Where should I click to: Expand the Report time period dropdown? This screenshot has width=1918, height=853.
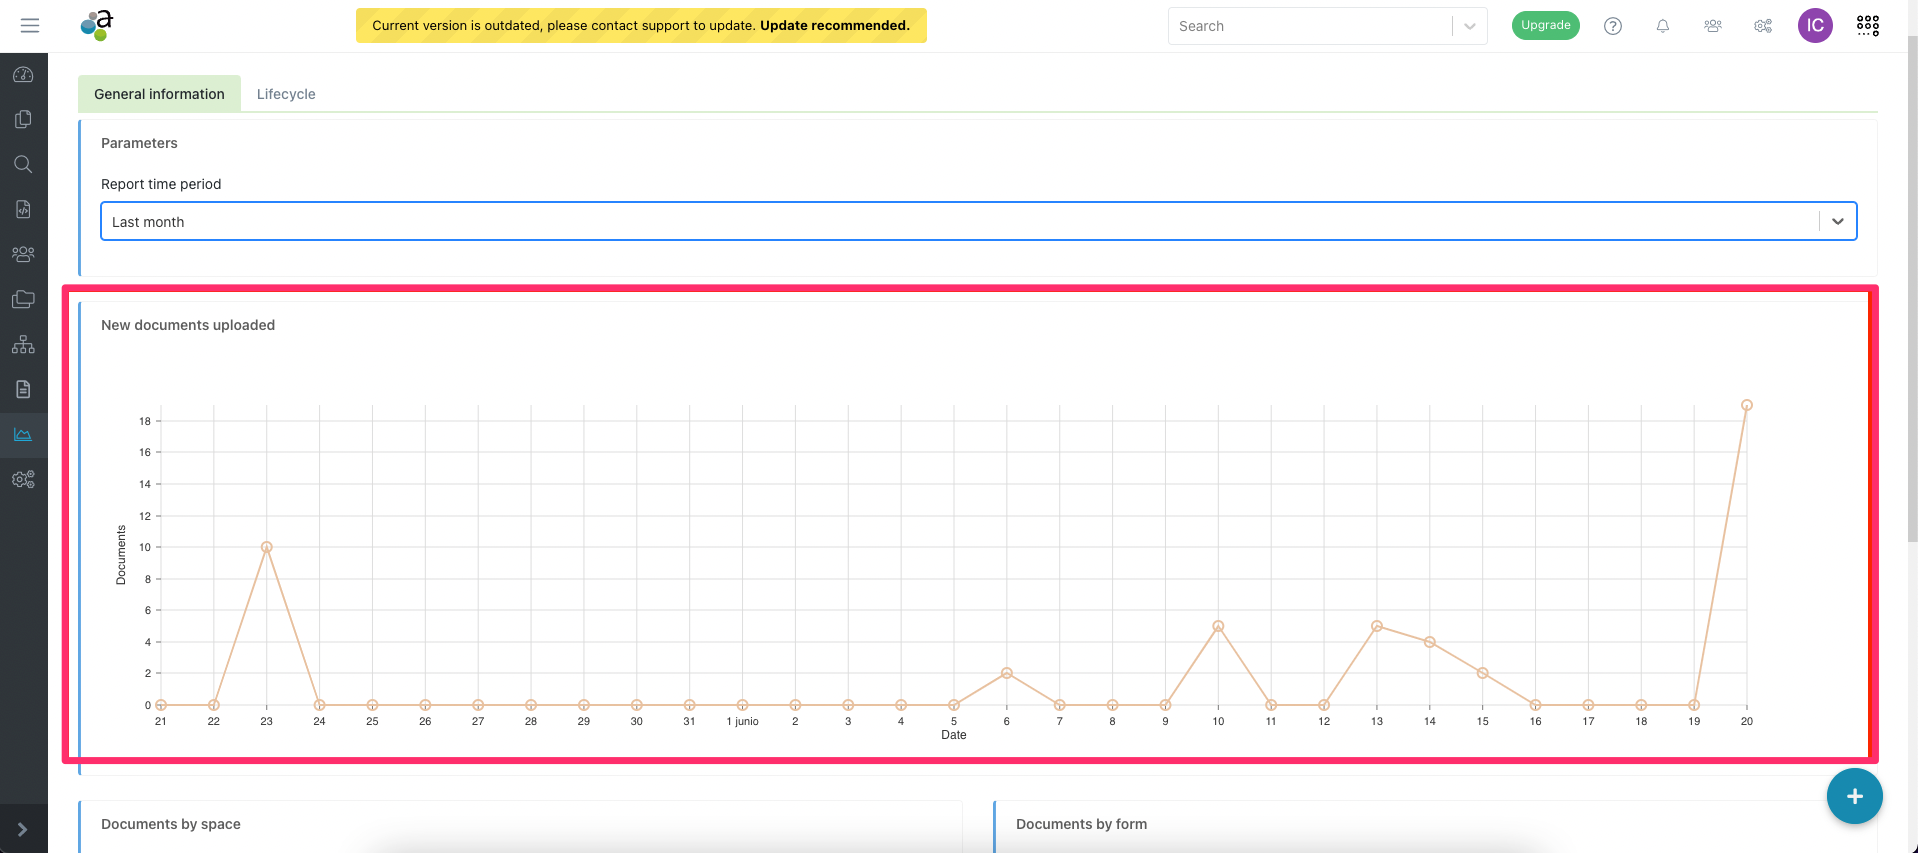1837,222
